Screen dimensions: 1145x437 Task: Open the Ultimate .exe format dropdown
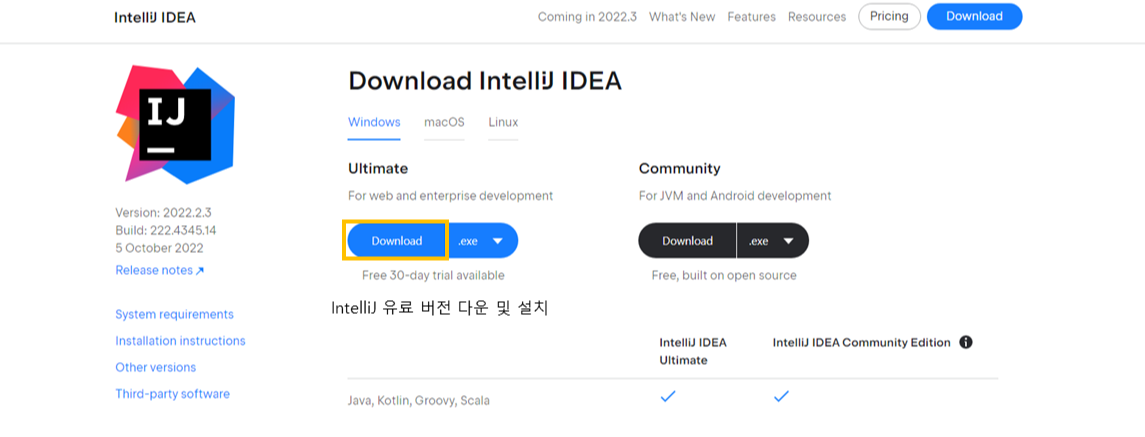click(483, 240)
